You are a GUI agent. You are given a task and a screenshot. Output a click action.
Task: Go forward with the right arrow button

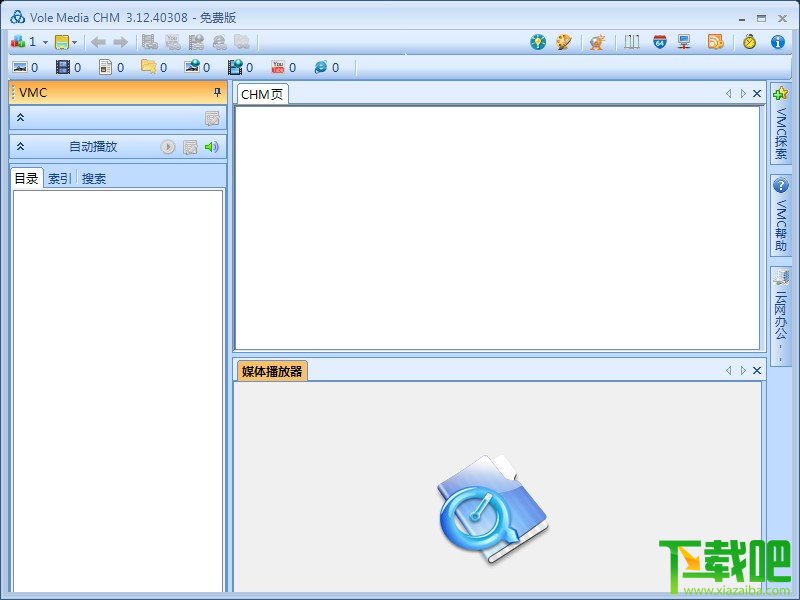point(120,42)
